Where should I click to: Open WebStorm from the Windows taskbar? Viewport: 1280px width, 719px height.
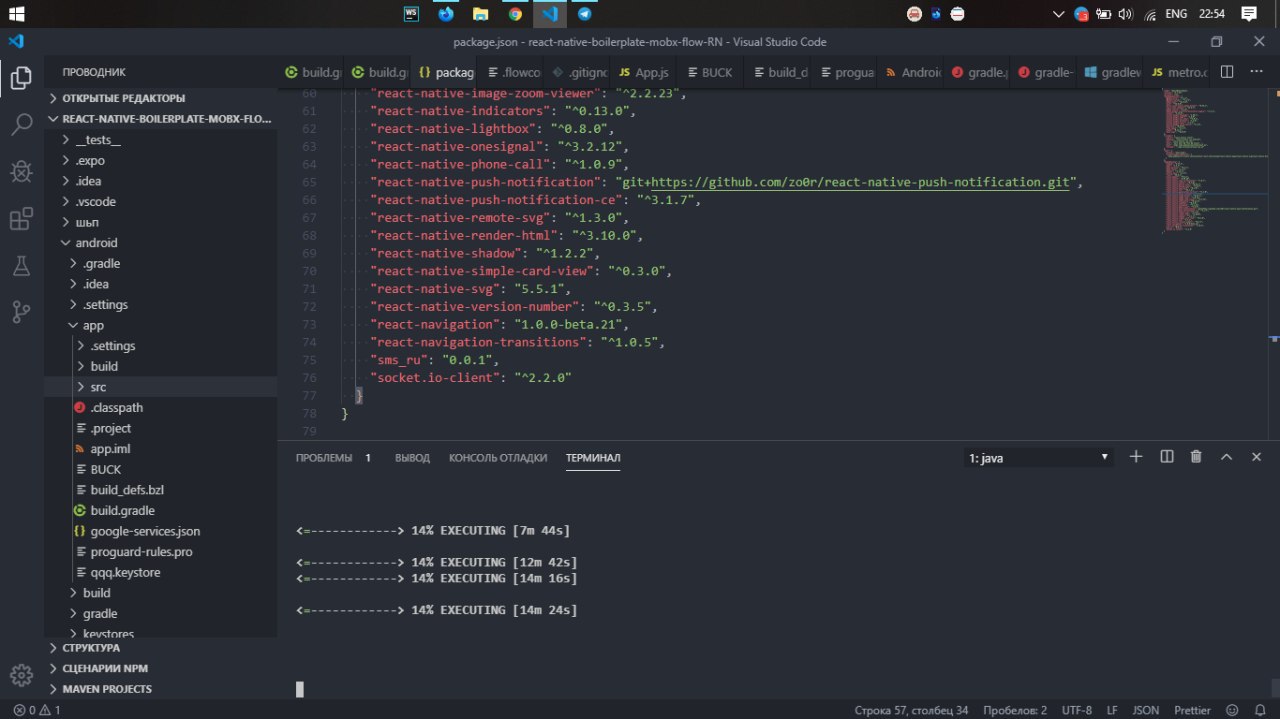click(x=411, y=14)
